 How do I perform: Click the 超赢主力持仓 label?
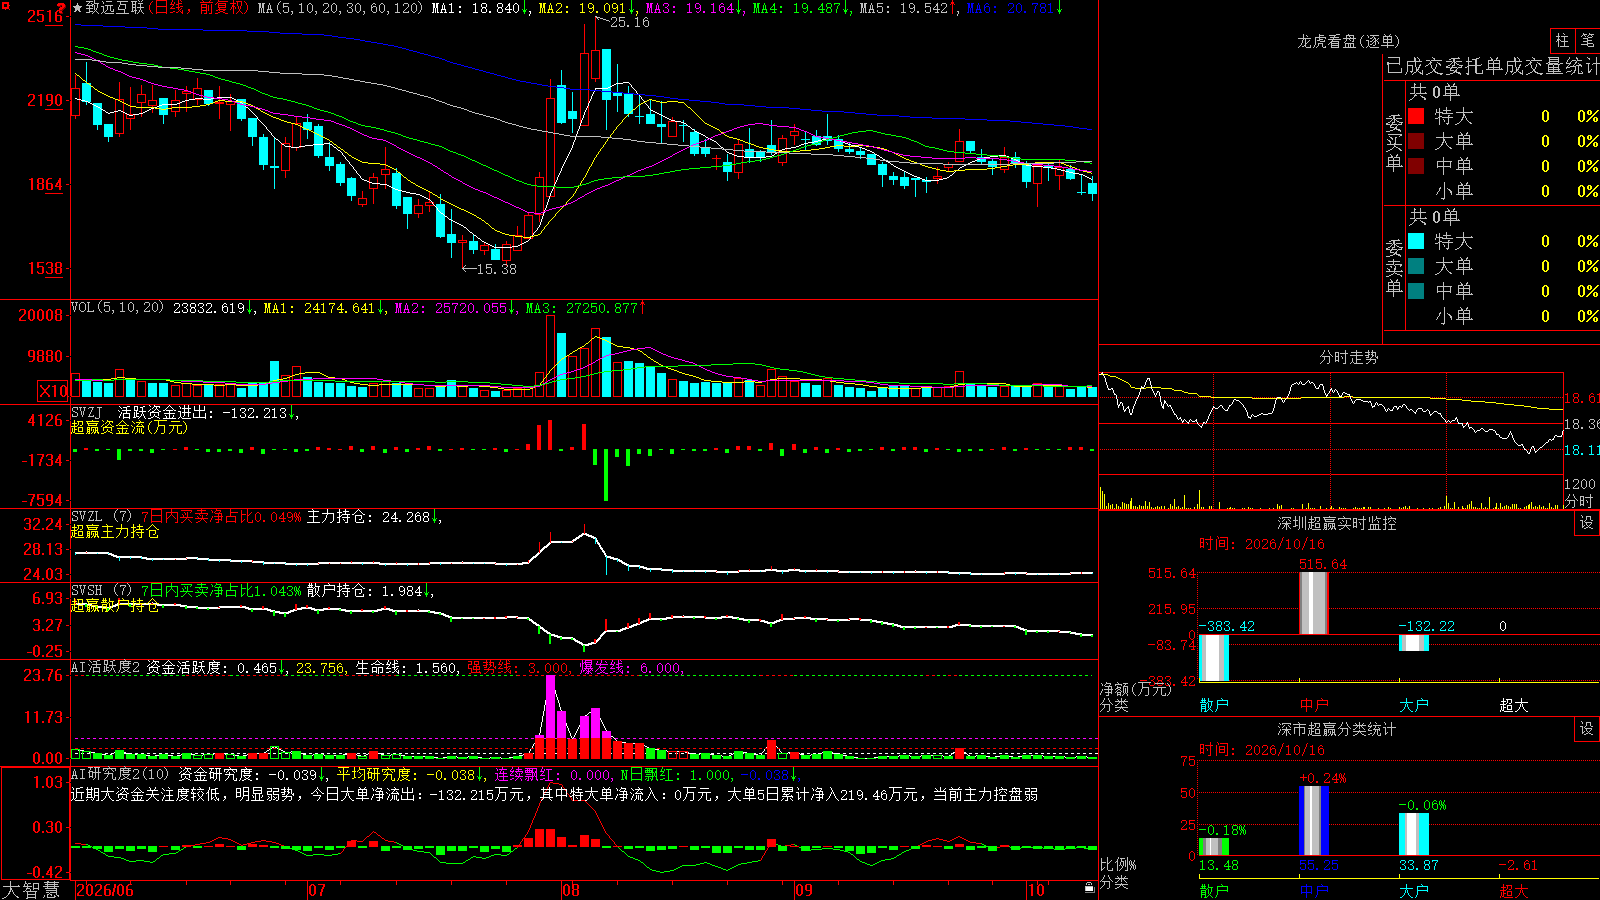coord(115,531)
